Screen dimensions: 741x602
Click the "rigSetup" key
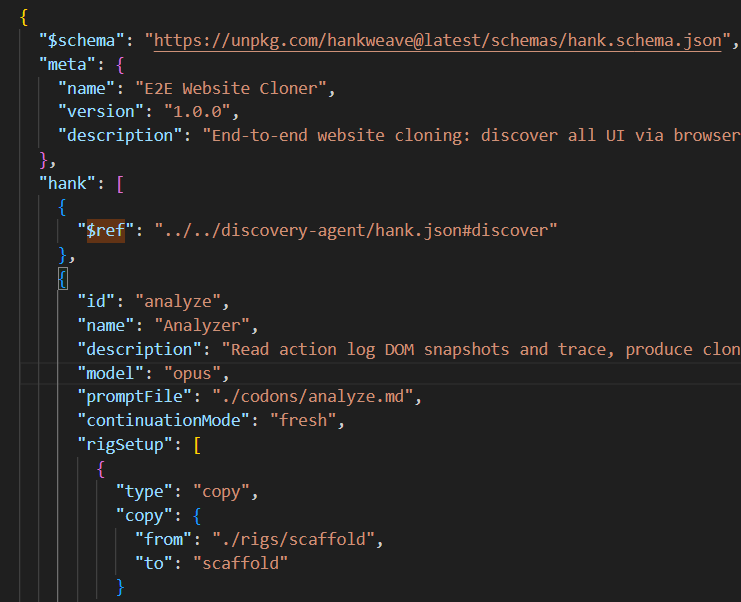point(125,445)
